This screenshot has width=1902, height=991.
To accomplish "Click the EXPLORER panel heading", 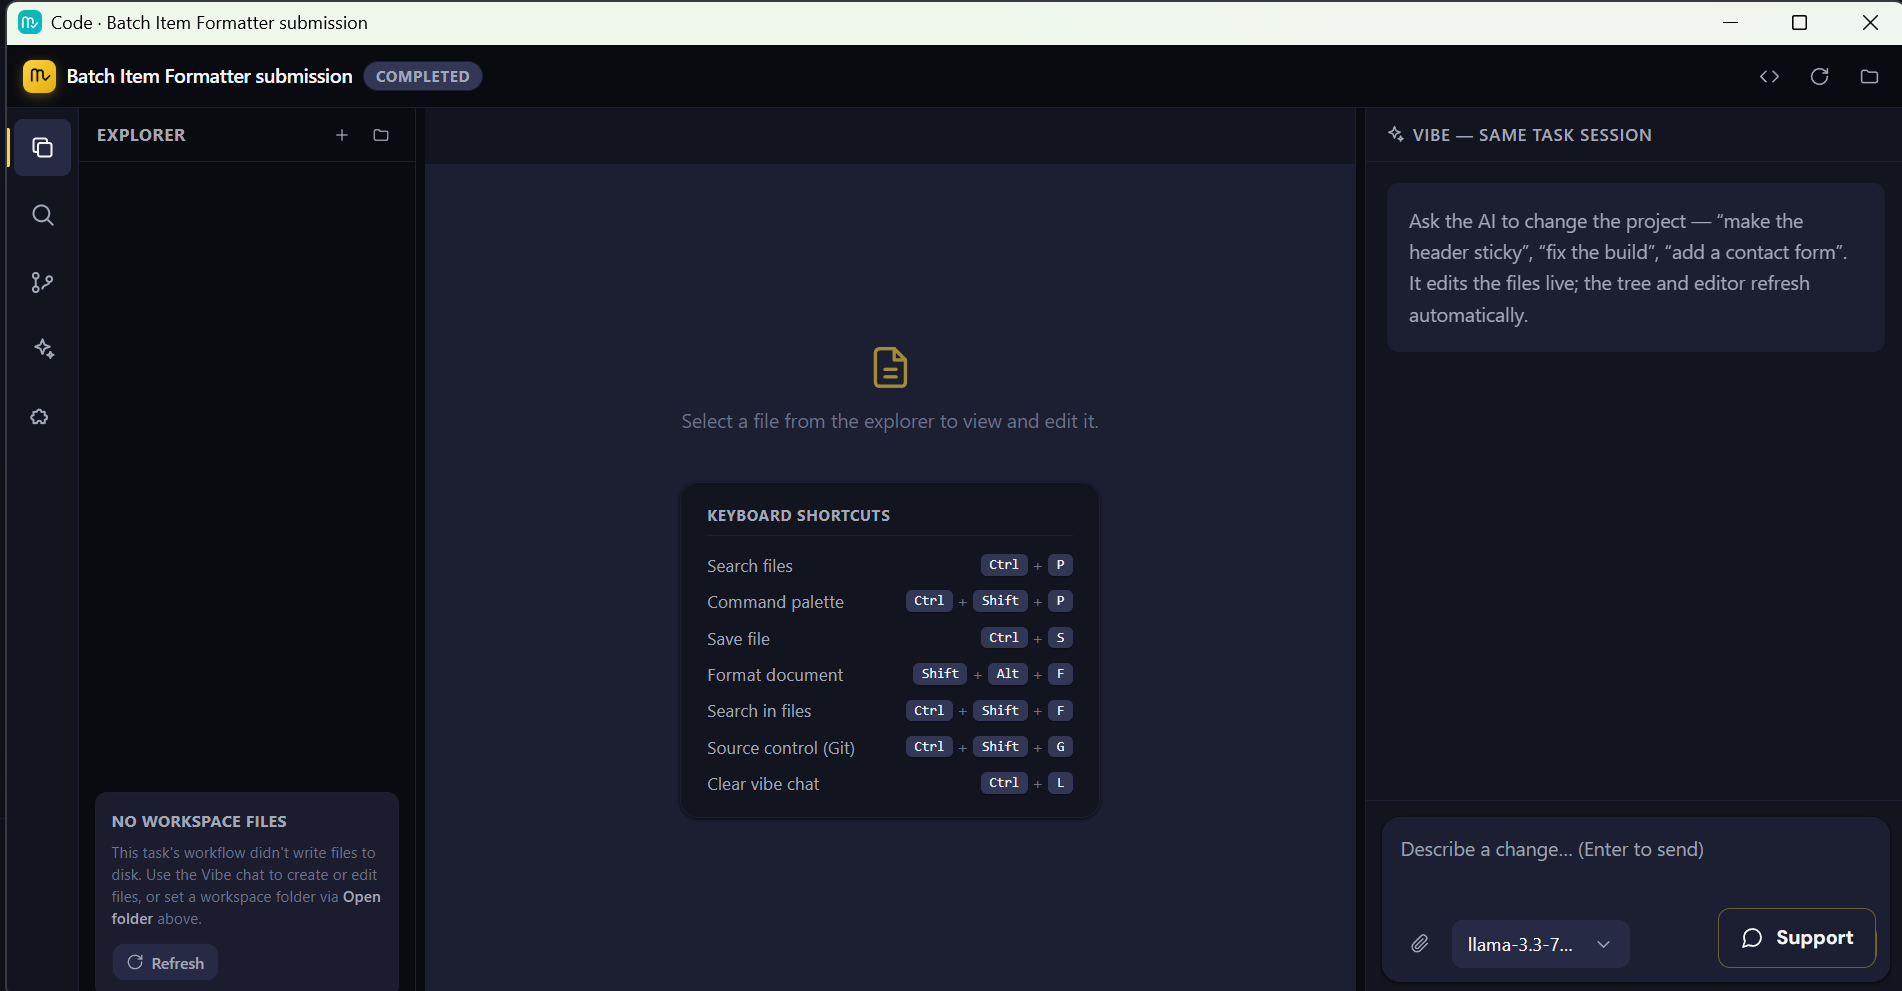I will pyautogui.click(x=141, y=135).
